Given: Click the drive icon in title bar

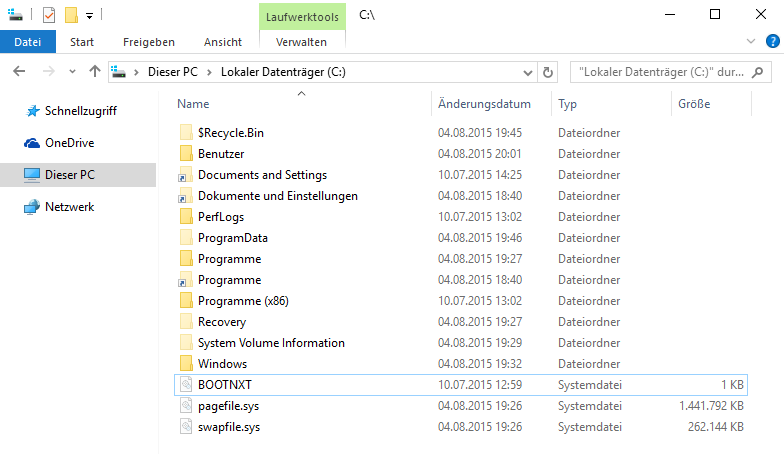Looking at the screenshot, I should coord(15,14).
